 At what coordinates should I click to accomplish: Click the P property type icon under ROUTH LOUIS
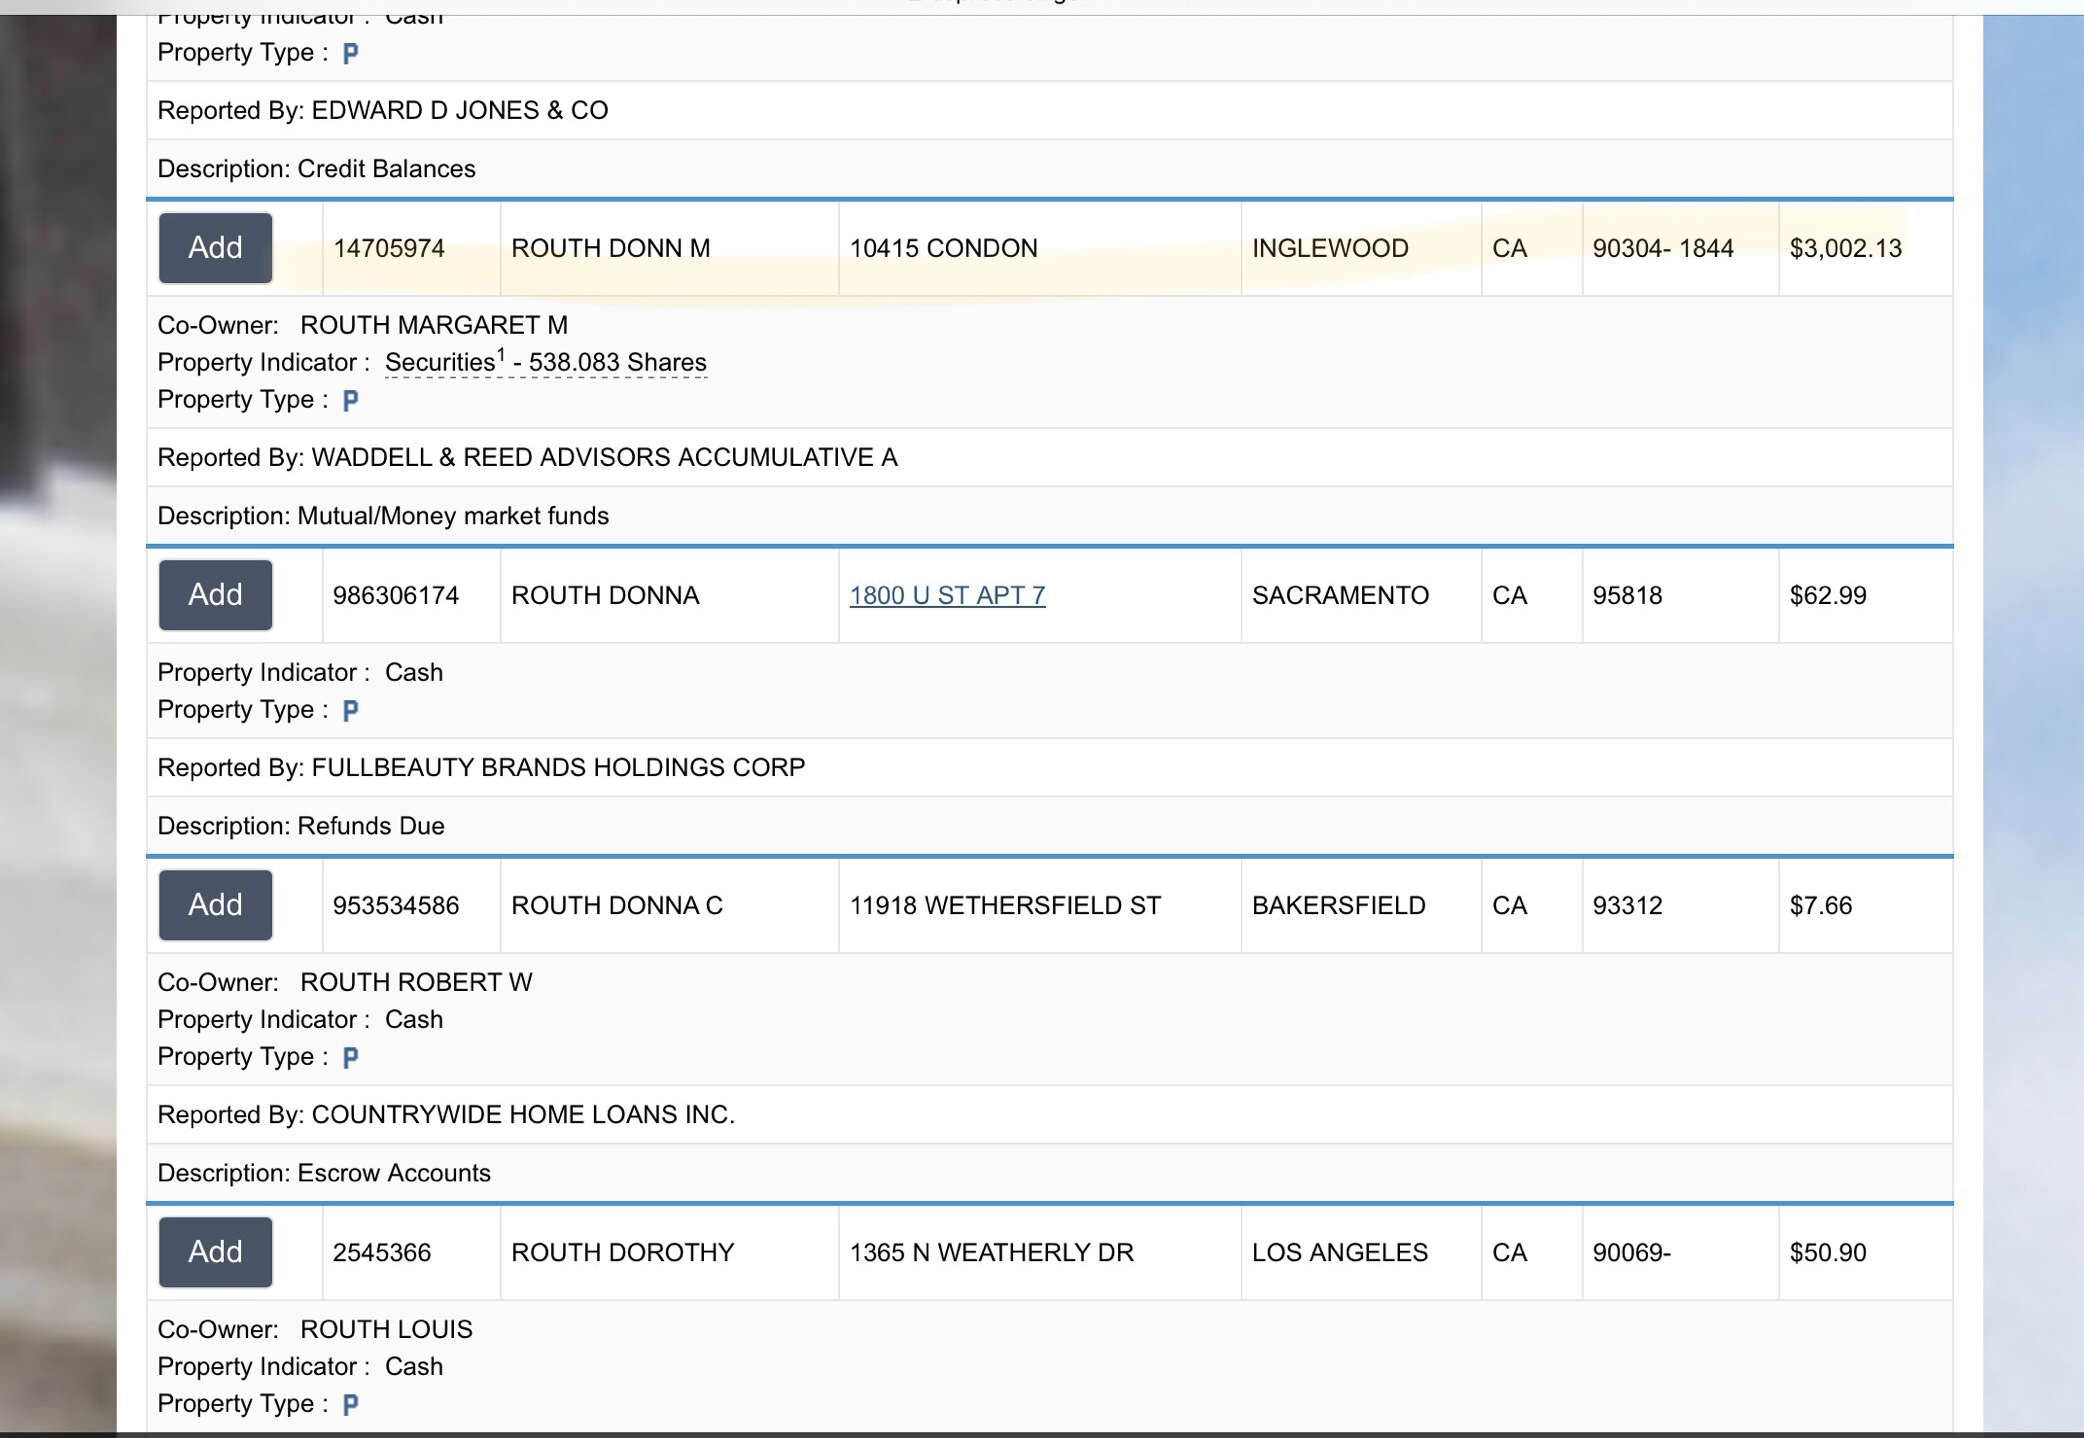click(x=350, y=1404)
